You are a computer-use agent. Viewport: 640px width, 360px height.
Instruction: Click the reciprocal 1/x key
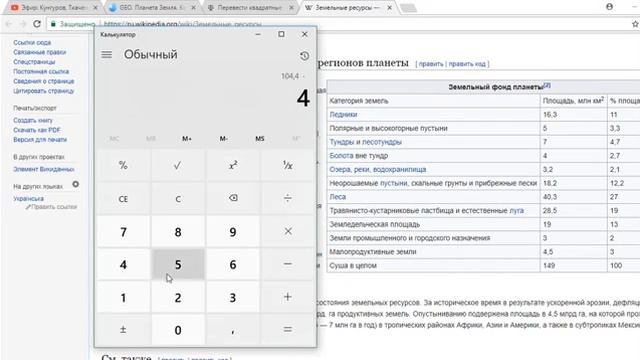coord(287,165)
